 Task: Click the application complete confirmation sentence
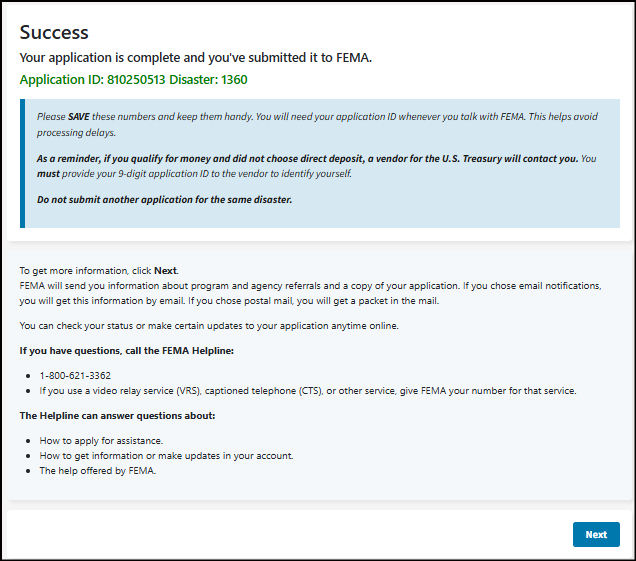coord(196,57)
